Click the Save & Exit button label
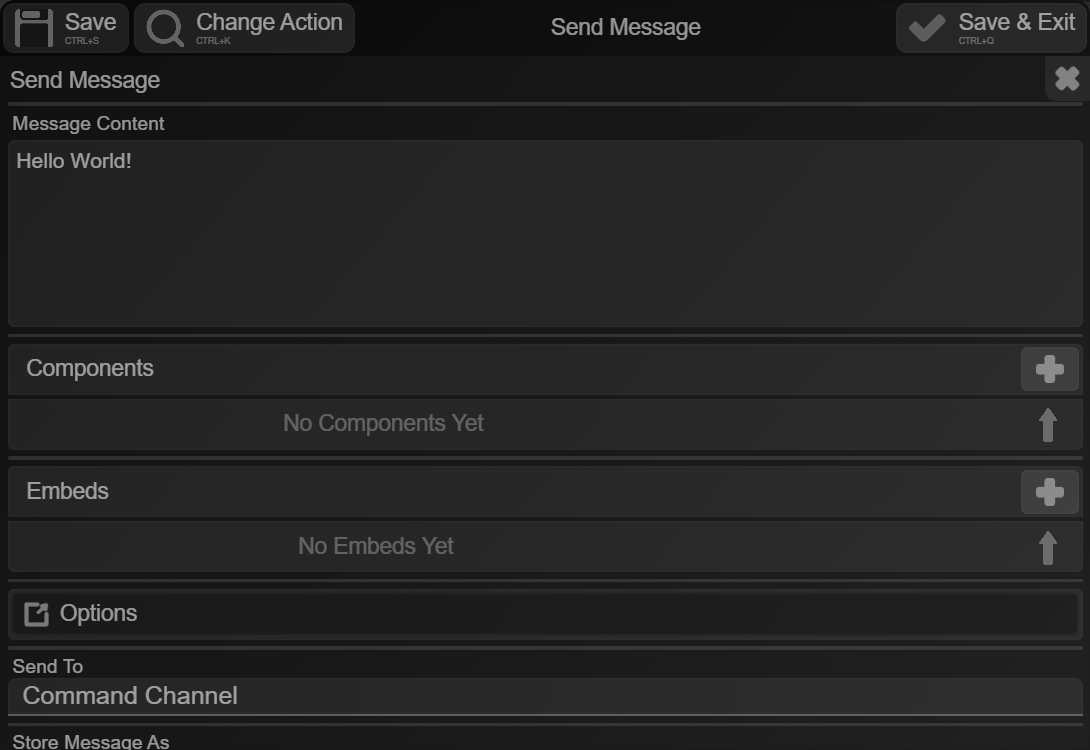This screenshot has width=1090, height=750. [1016, 22]
